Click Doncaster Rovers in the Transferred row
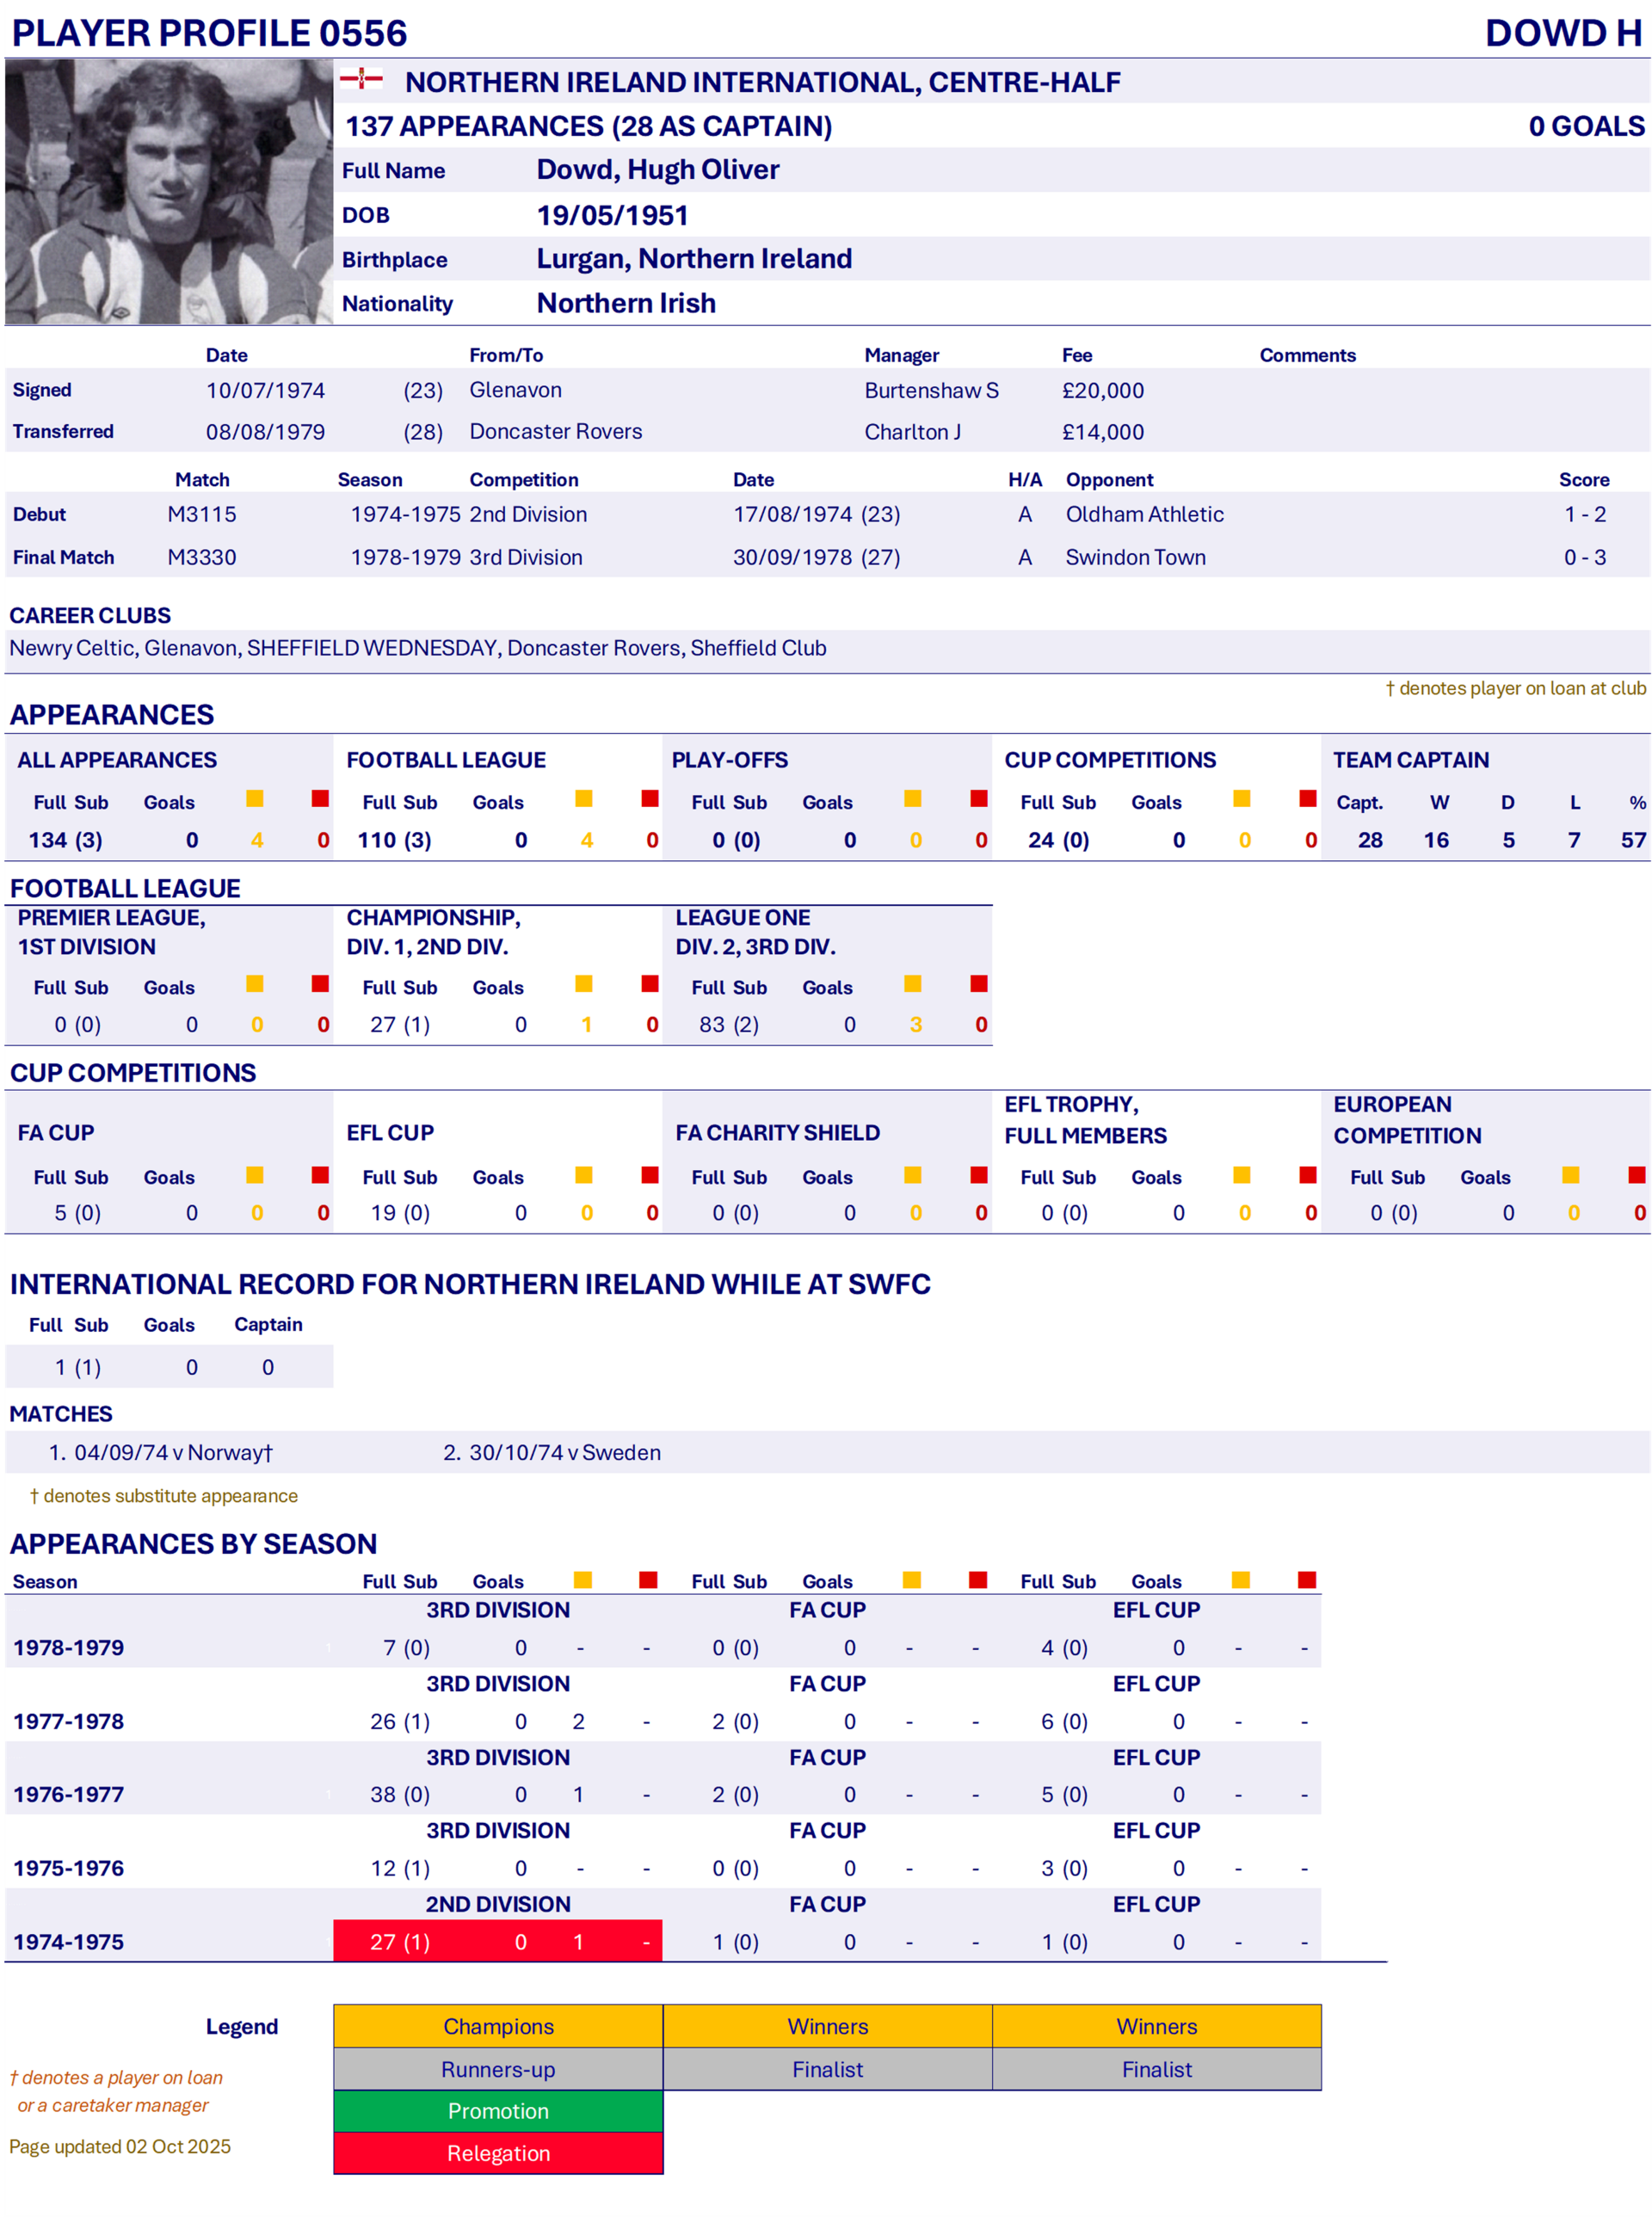The image size is (1652, 2217). (x=556, y=431)
